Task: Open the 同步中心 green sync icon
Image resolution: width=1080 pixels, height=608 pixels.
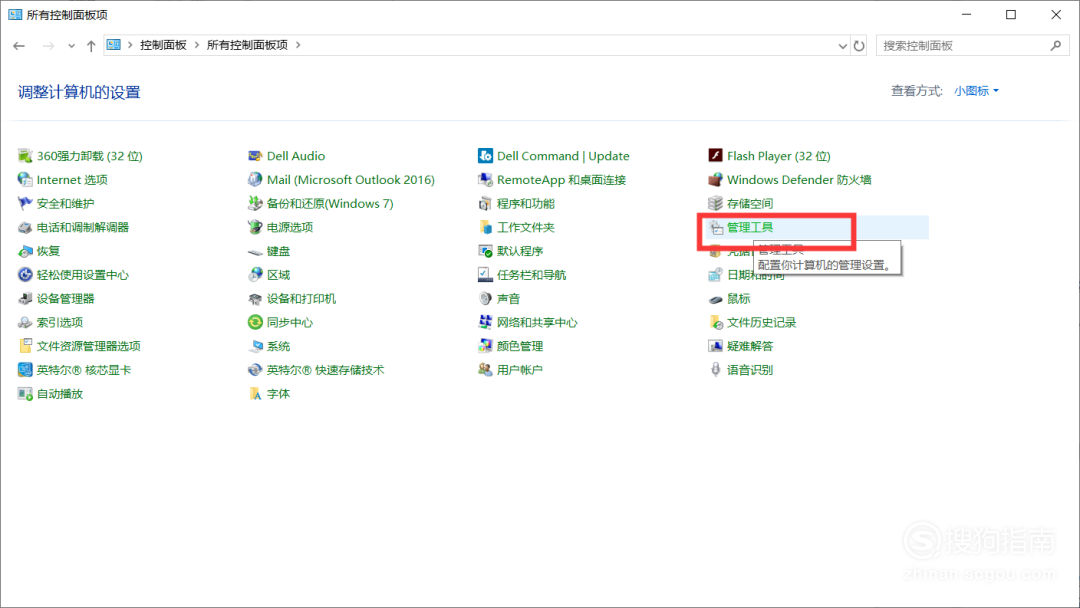Action: coord(255,322)
